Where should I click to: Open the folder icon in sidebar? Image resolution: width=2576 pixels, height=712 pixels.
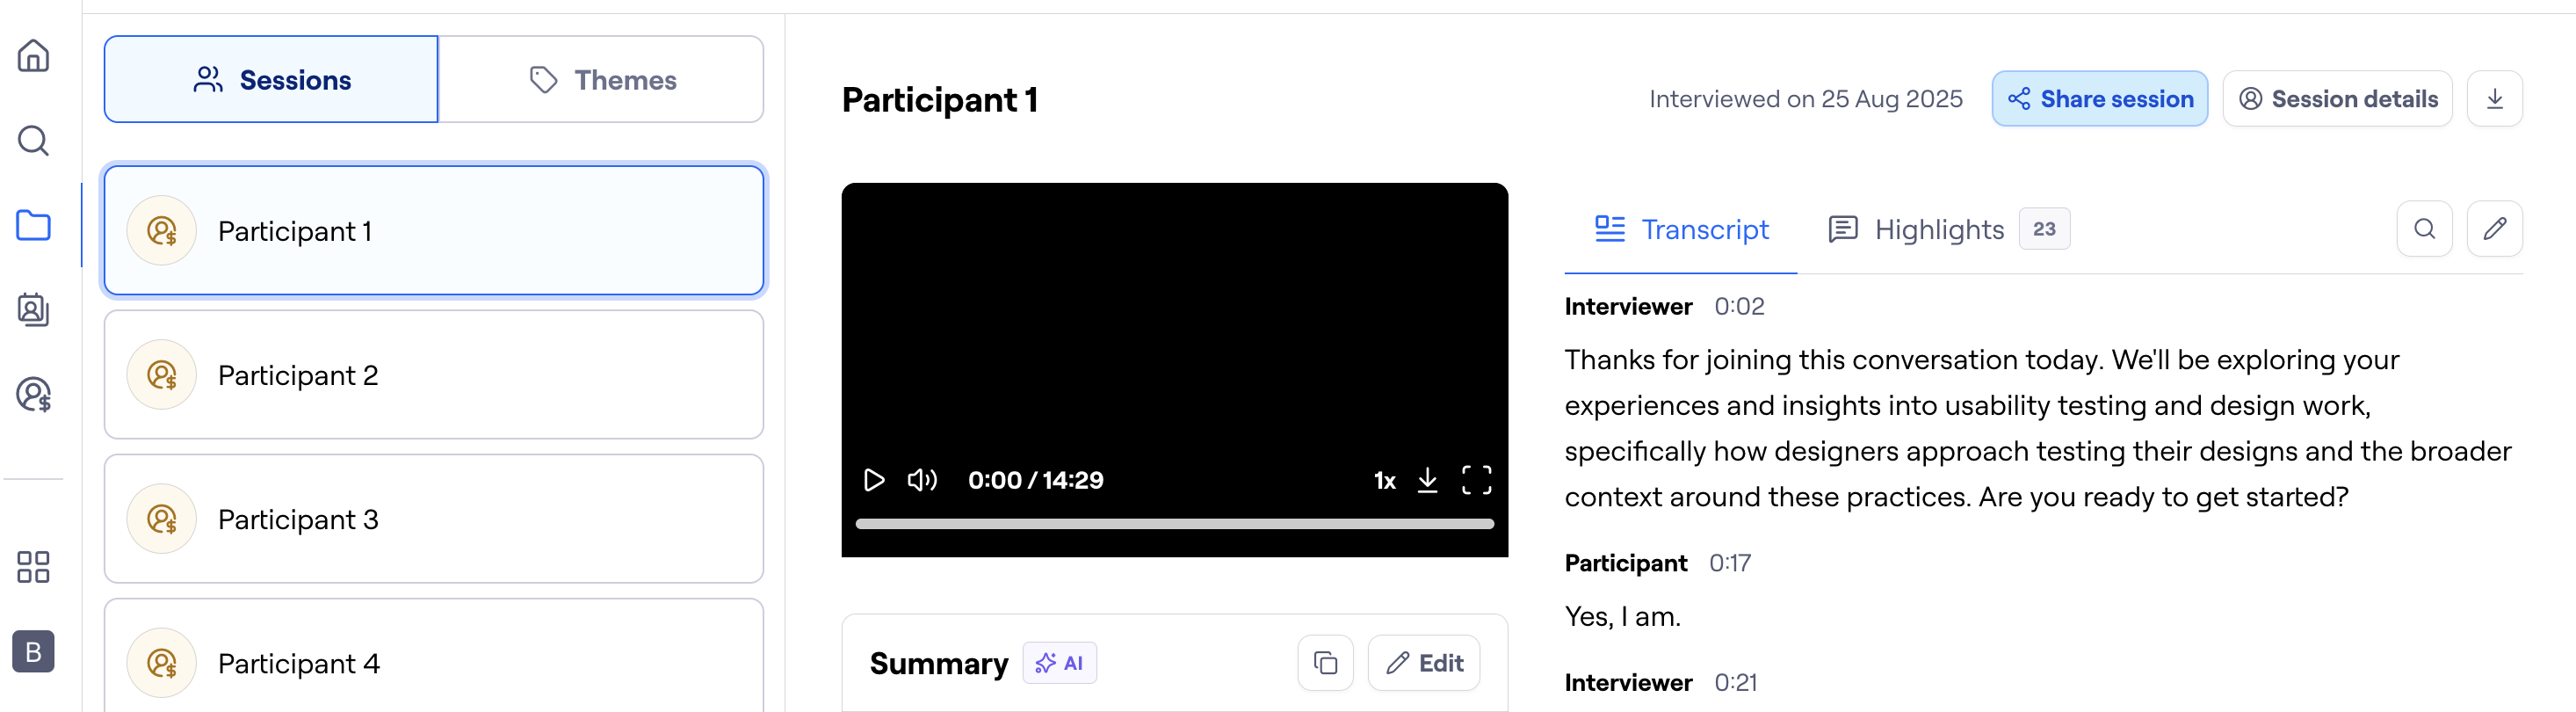33,226
